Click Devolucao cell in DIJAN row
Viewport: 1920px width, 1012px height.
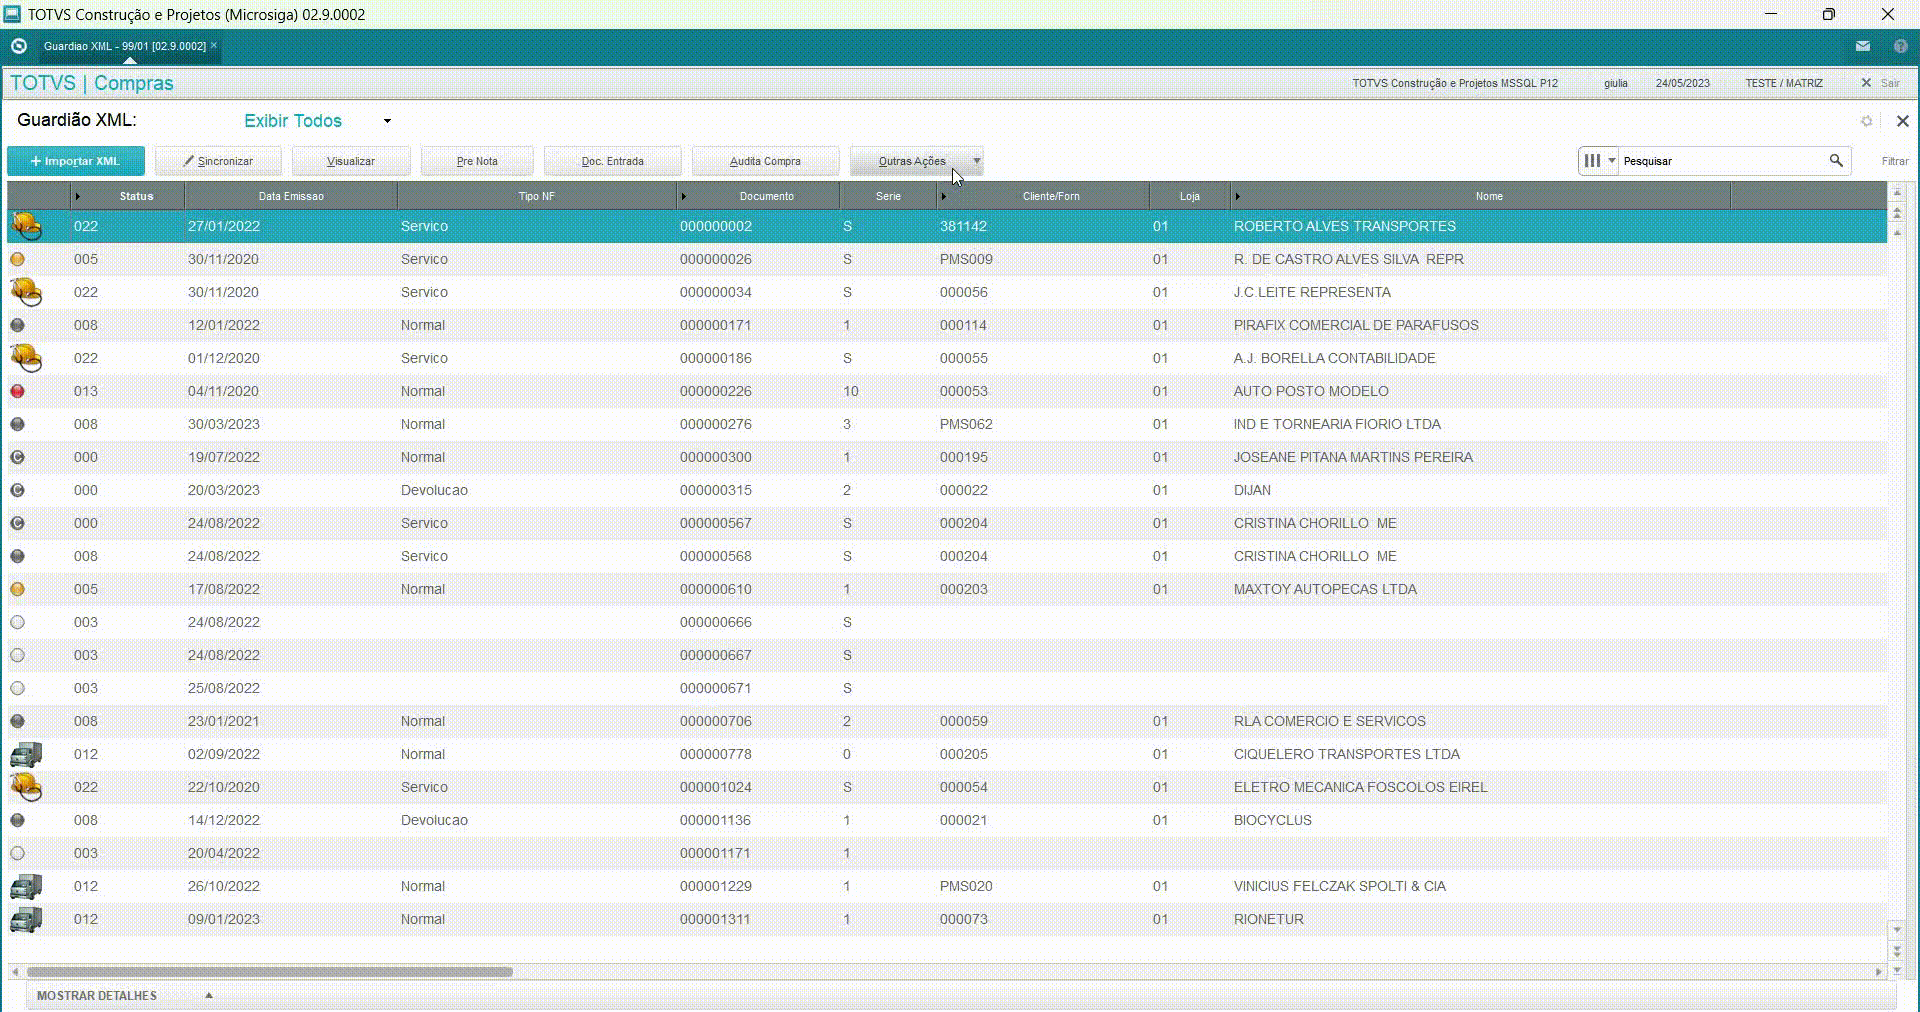click(434, 490)
